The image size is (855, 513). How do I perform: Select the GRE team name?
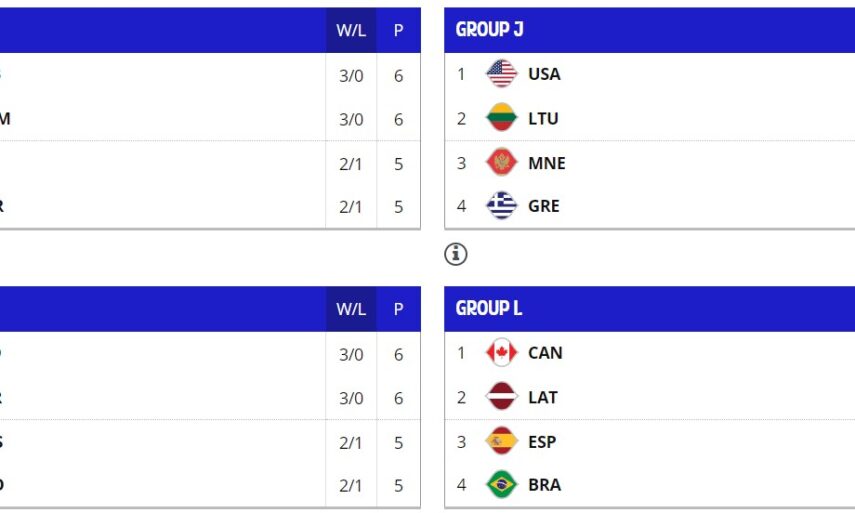click(544, 206)
